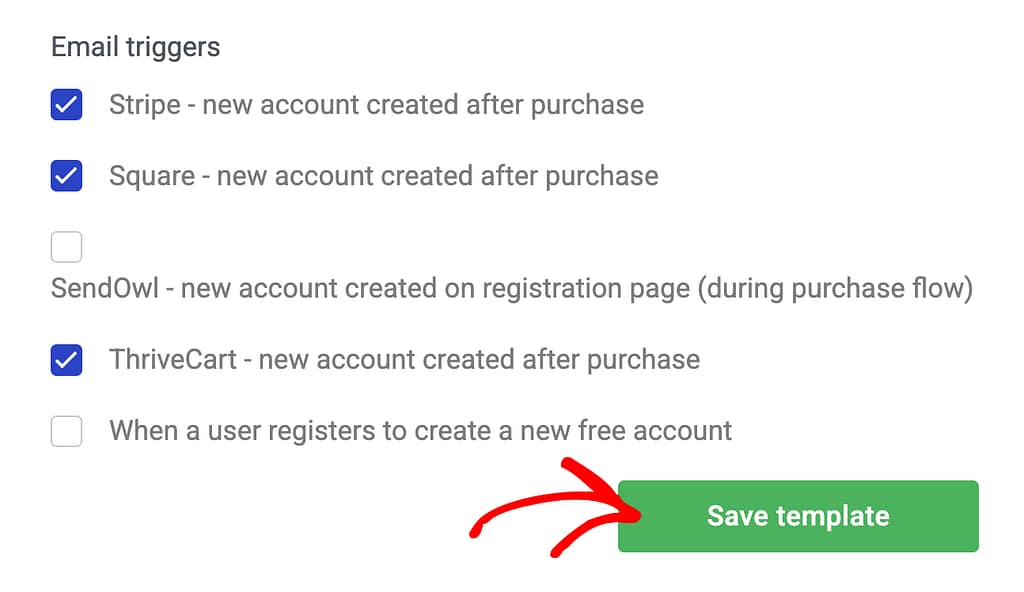The image size is (1024, 592).
Task: Click the "When a user registers" label
Action: (x=420, y=431)
